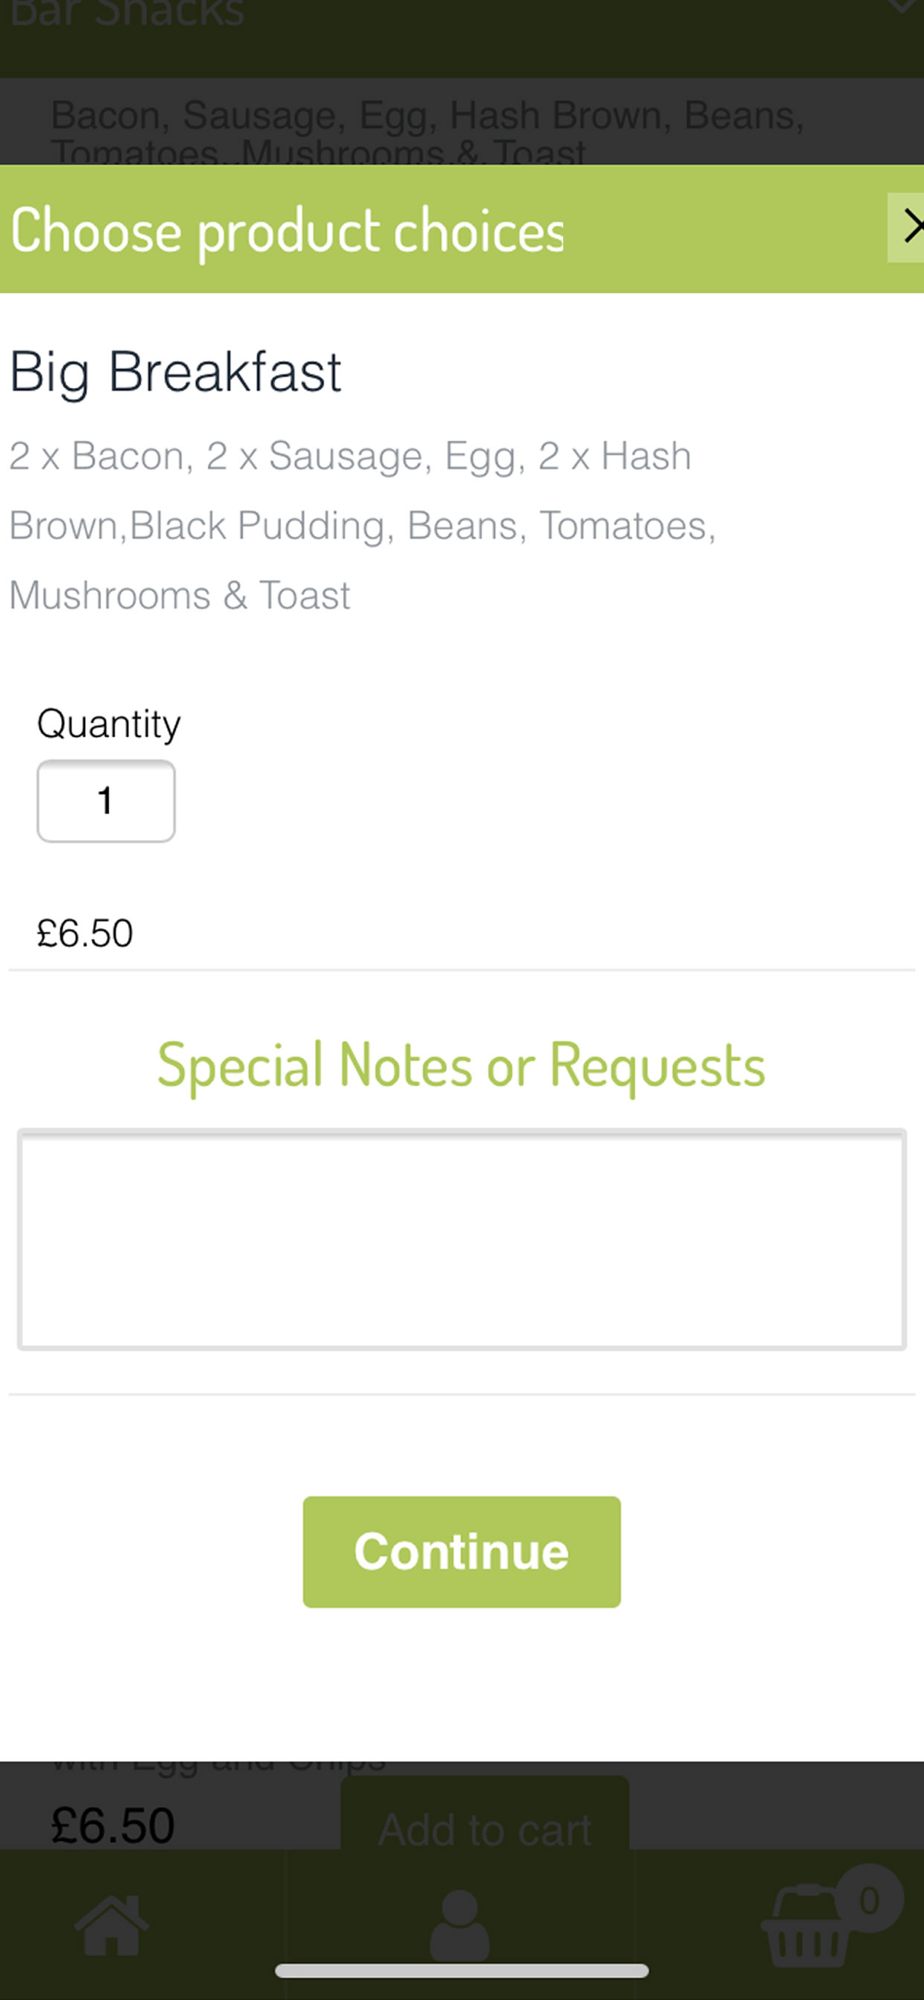Open the shopping basket icon
Screen dimensions: 924x2000
pyautogui.click(x=806, y=1928)
